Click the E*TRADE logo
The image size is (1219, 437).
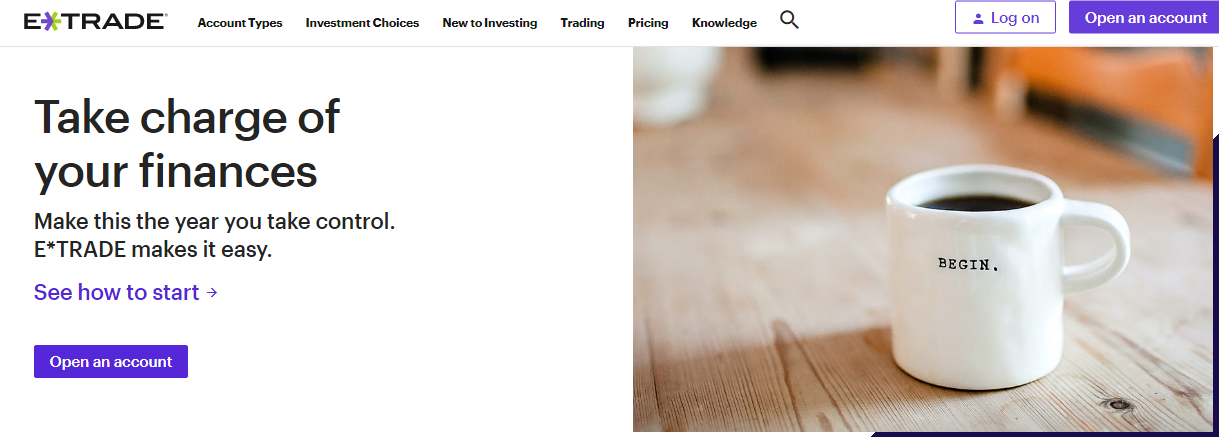pyautogui.click(x=95, y=21)
